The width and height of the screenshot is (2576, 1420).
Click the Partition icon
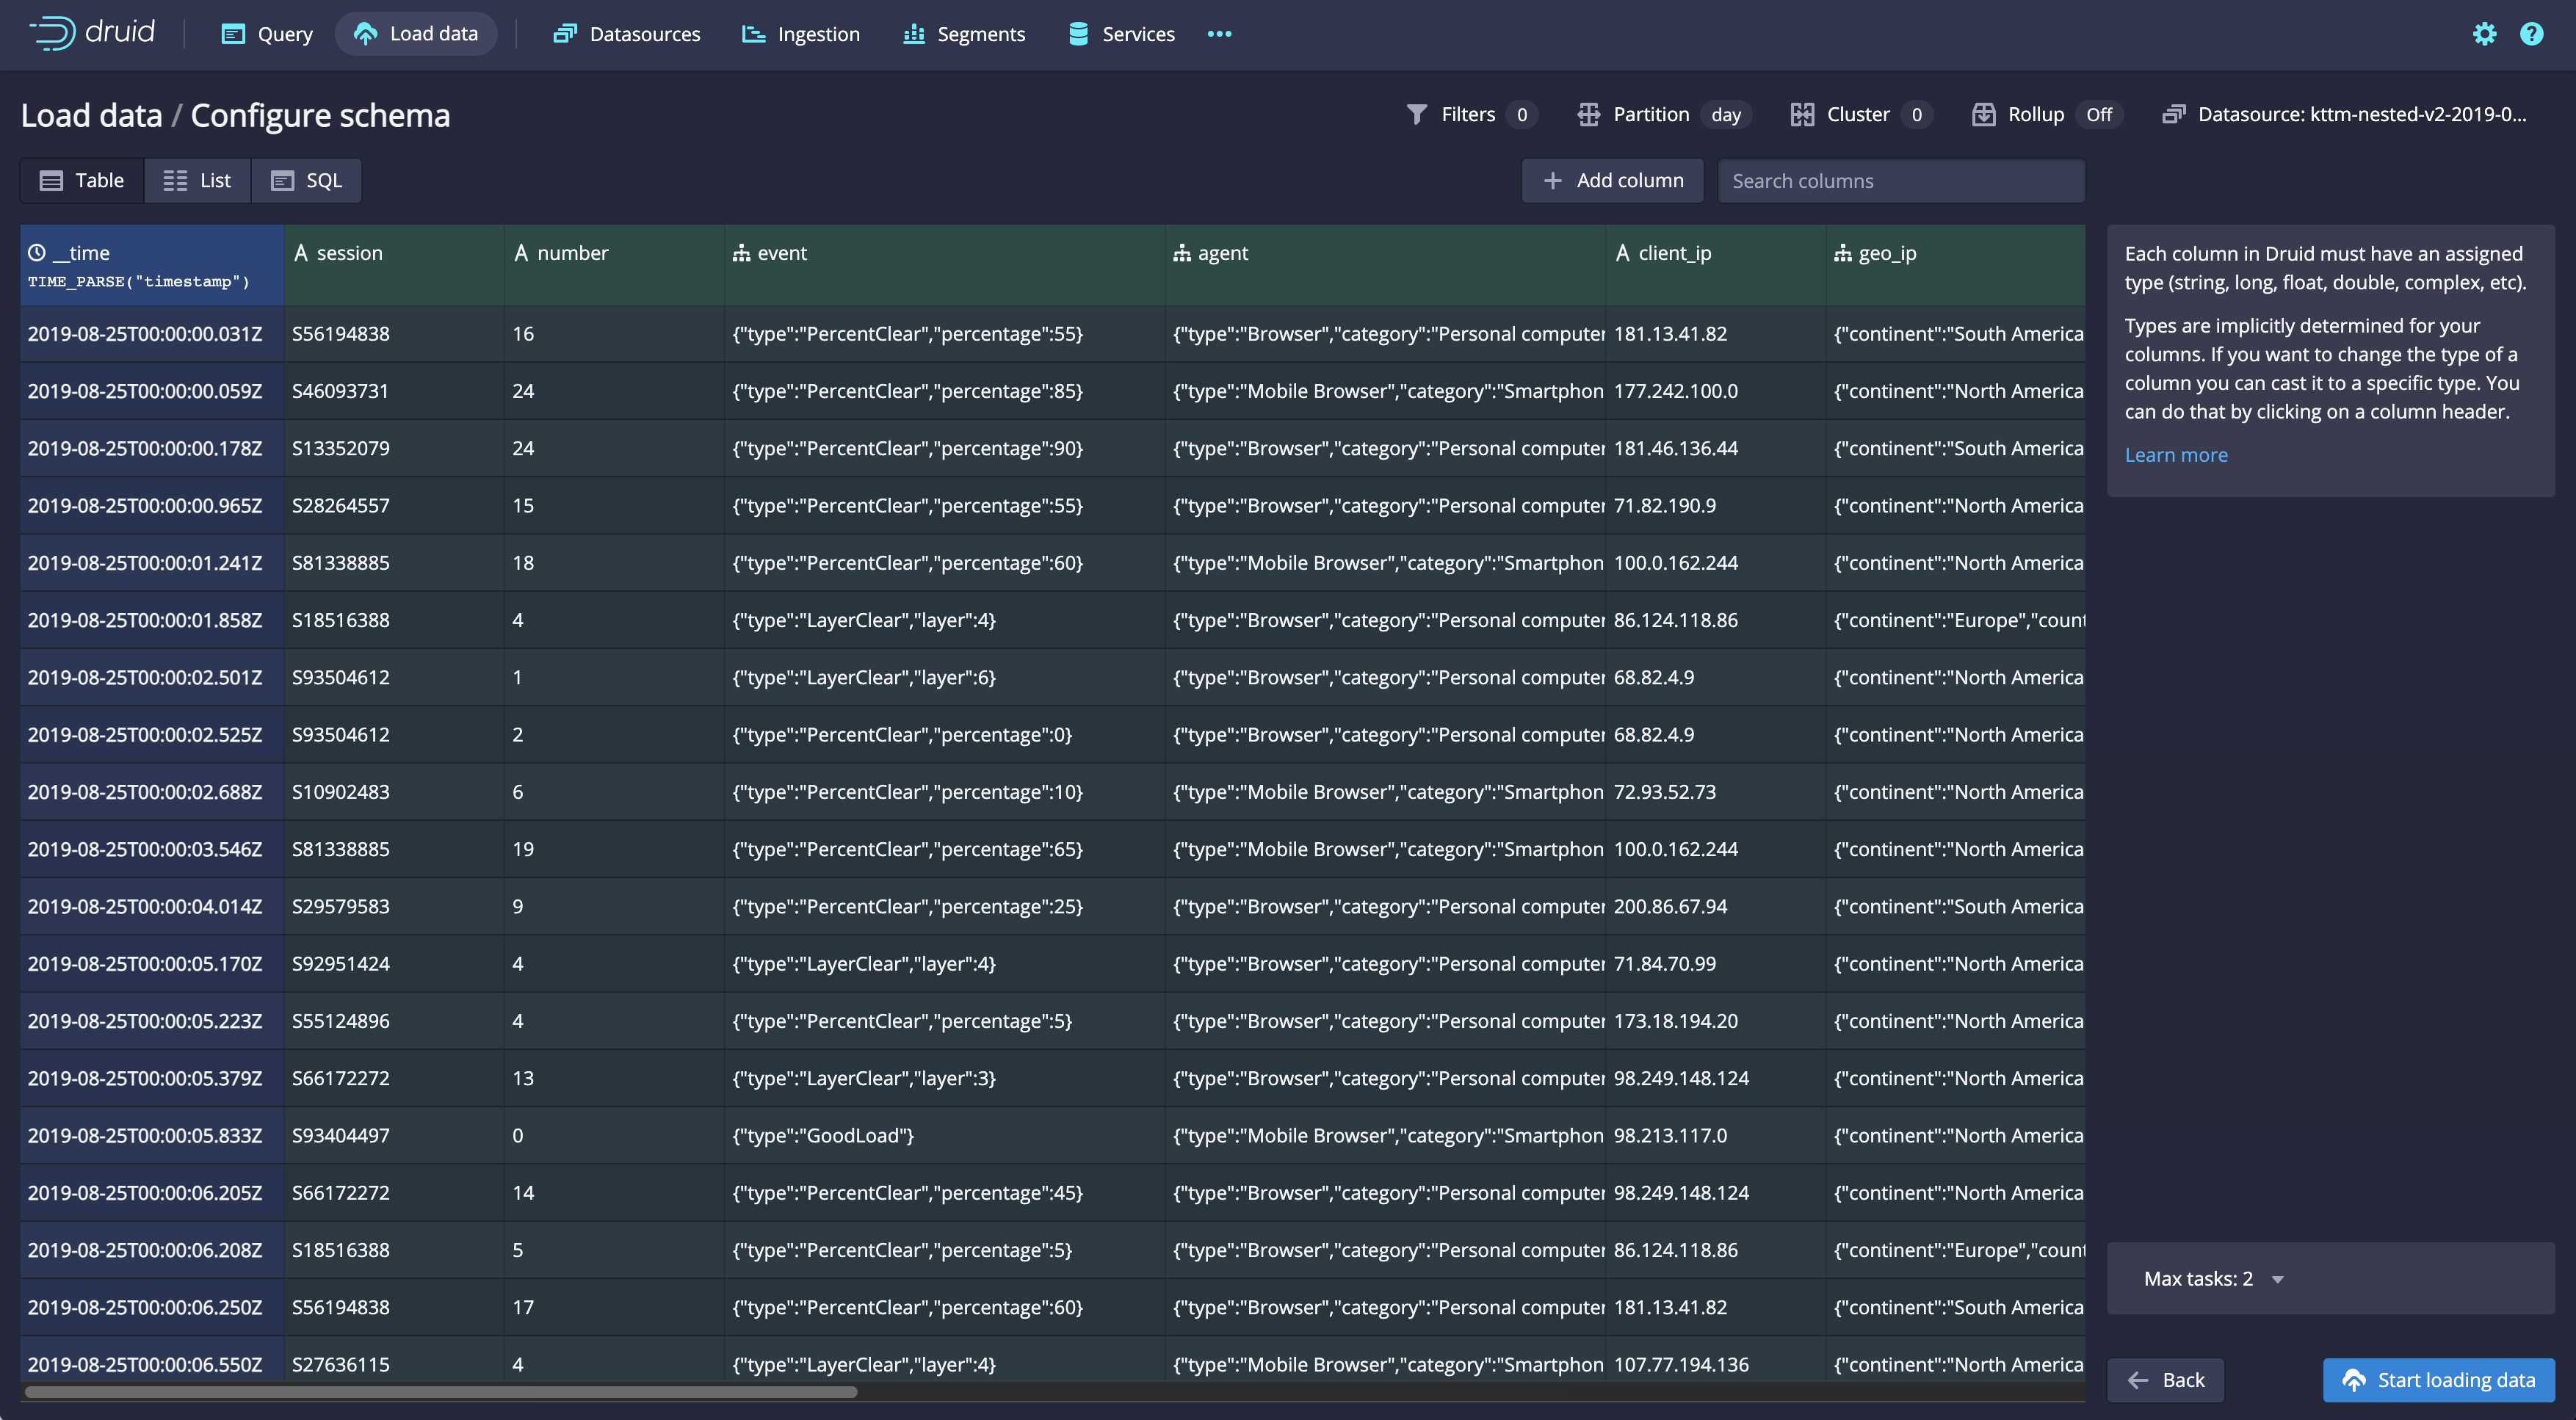(1588, 114)
